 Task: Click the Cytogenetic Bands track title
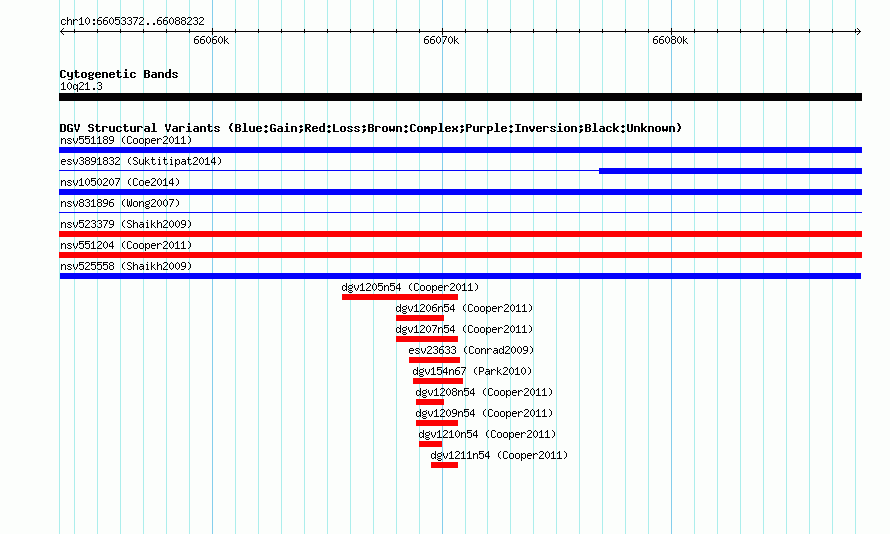tap(119, 74)
